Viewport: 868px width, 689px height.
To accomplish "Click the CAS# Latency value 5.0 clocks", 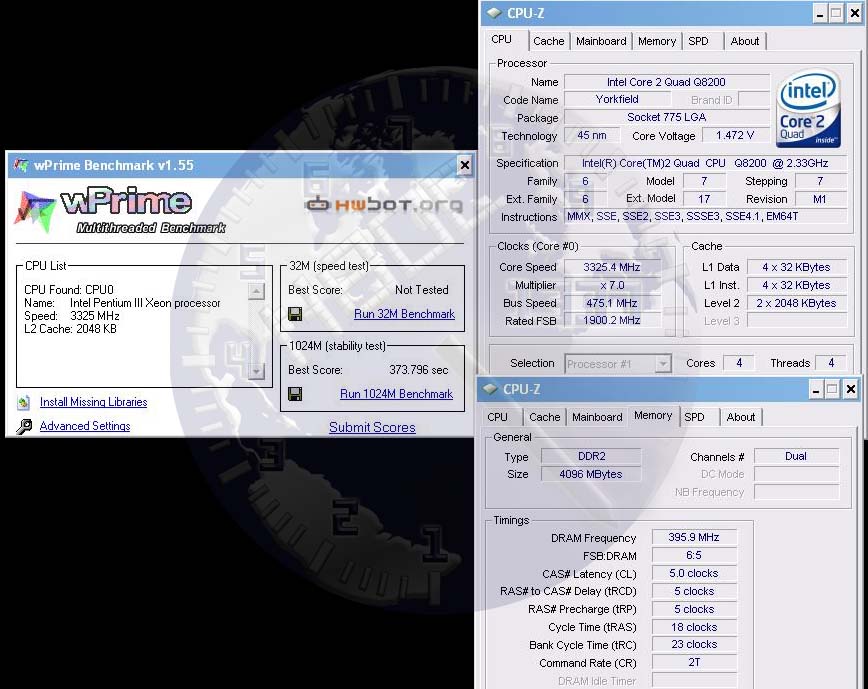I will [694, 573].
